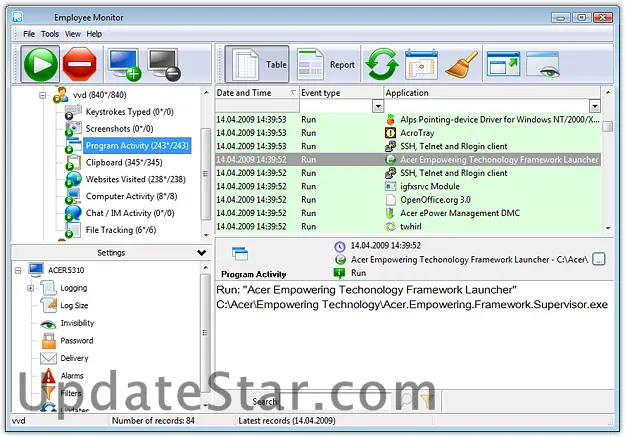Refresh records with green arrows icon
The image size is (625, 437).
pyautogui.click(x=382, y=65)
